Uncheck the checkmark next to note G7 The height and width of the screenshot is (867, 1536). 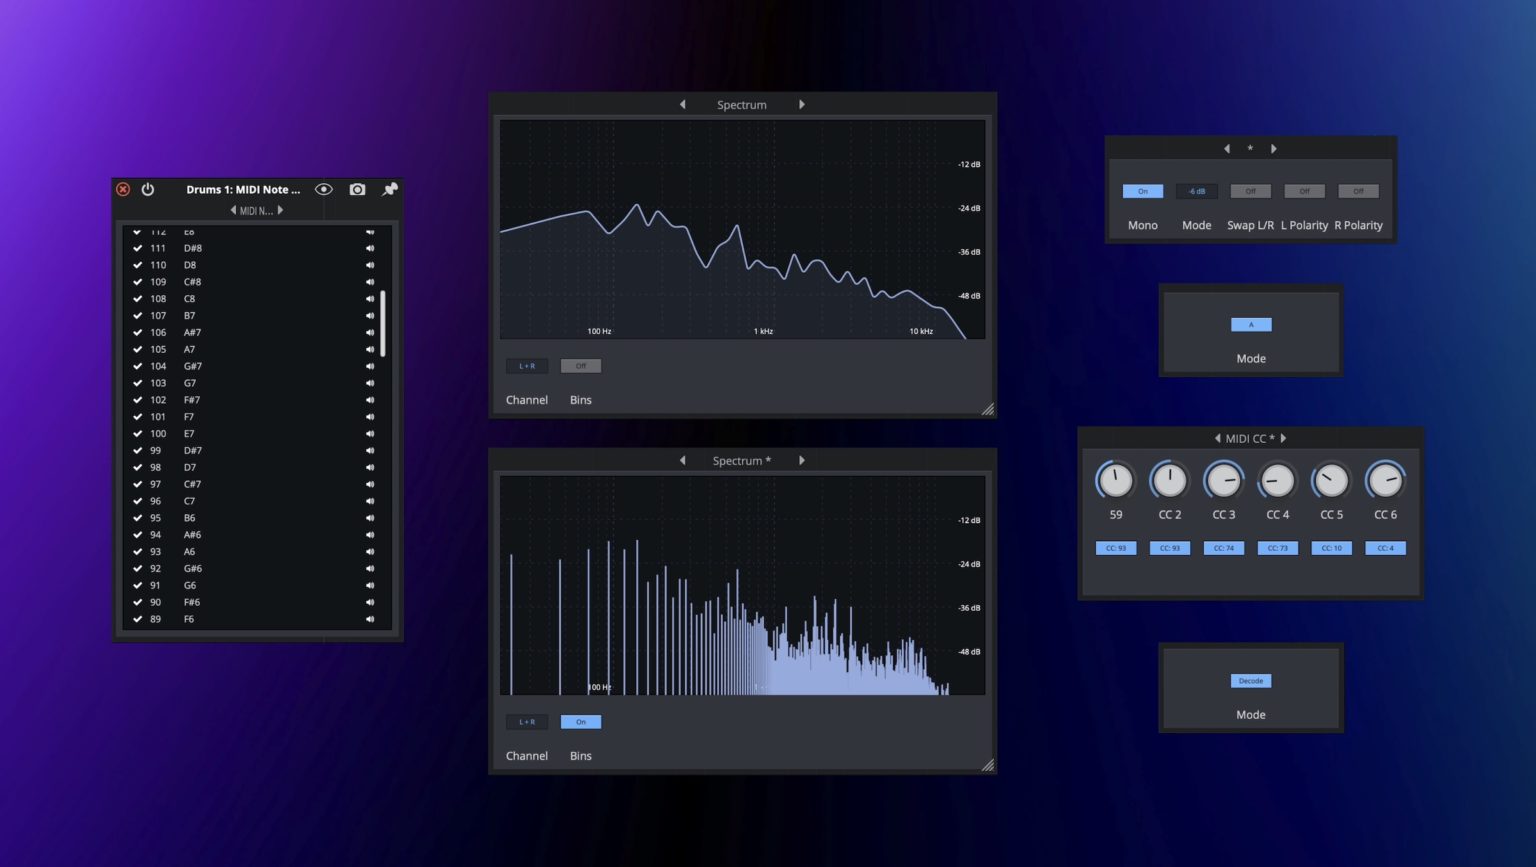pyautogui.click(x=137, y=383)
